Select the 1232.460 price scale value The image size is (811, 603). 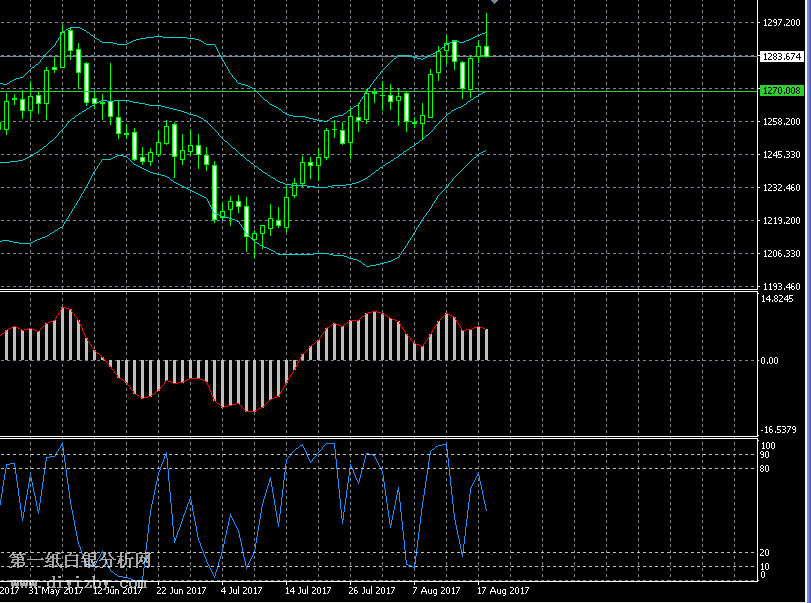tap(782, 188)
